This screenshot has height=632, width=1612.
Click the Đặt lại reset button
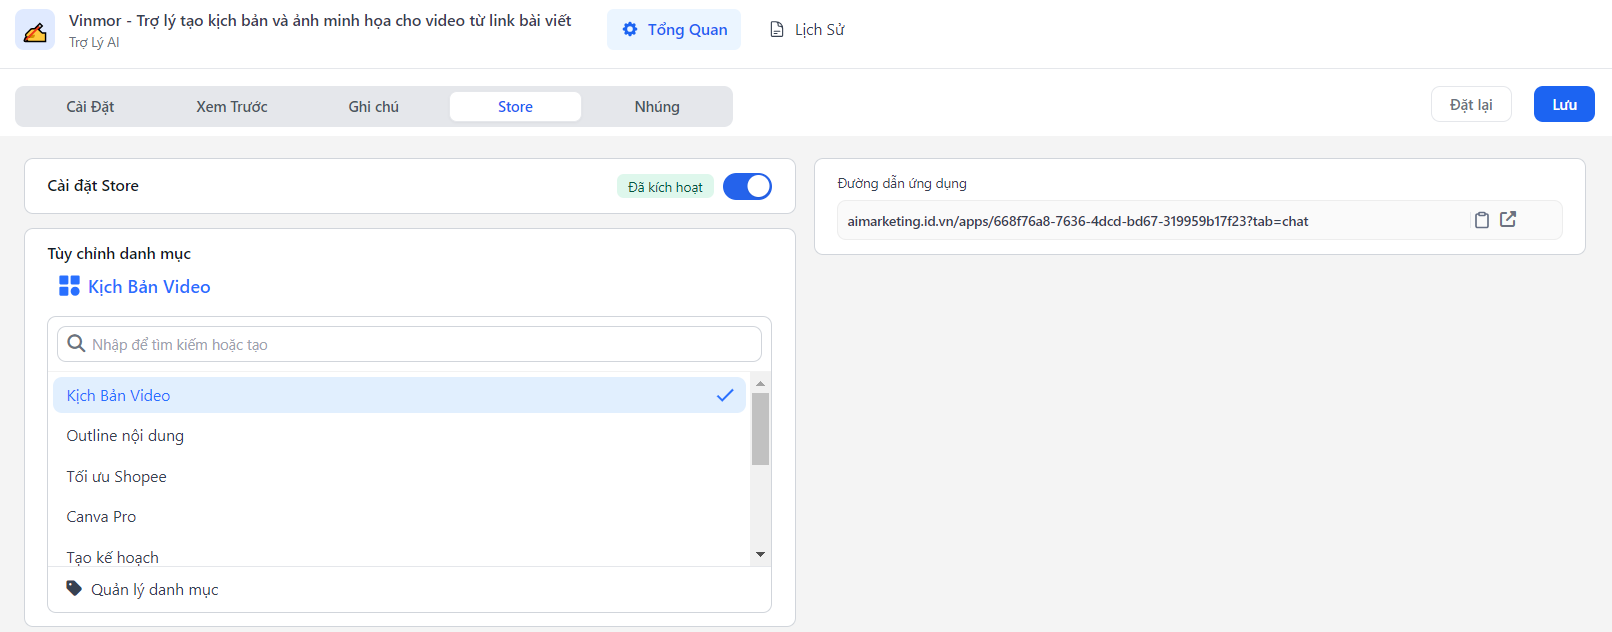[x=1470, y=105]
